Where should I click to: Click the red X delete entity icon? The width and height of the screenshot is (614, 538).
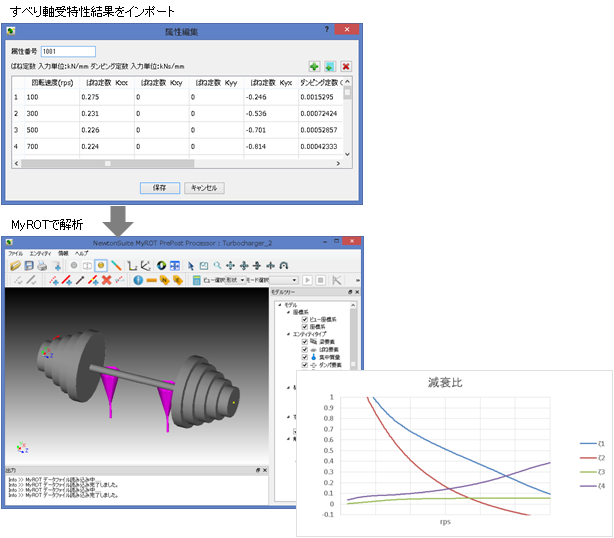coord(107,280)
